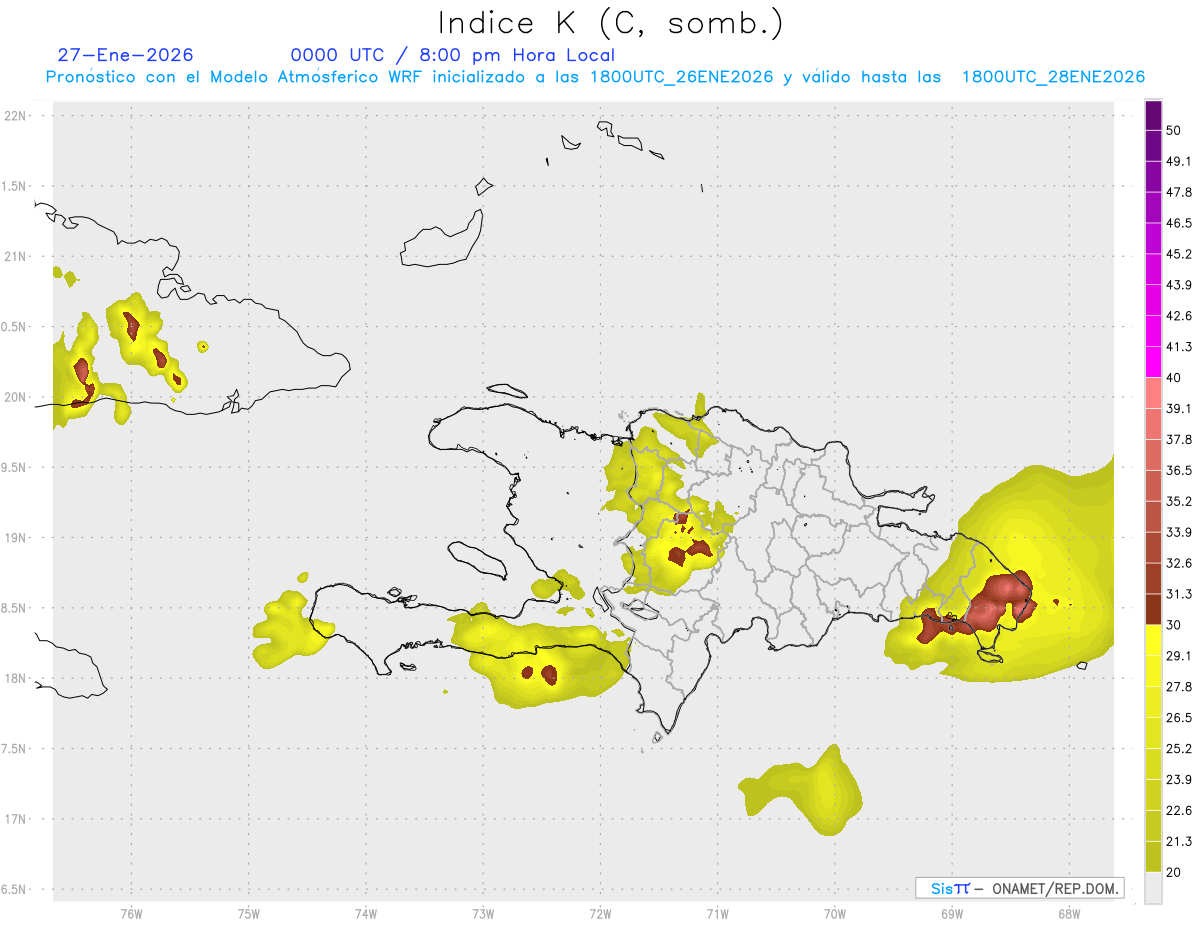Click the bright magenta swatch between 40 and 41.3
Screen dimensions: 1200x927
tap(1154, 360)
